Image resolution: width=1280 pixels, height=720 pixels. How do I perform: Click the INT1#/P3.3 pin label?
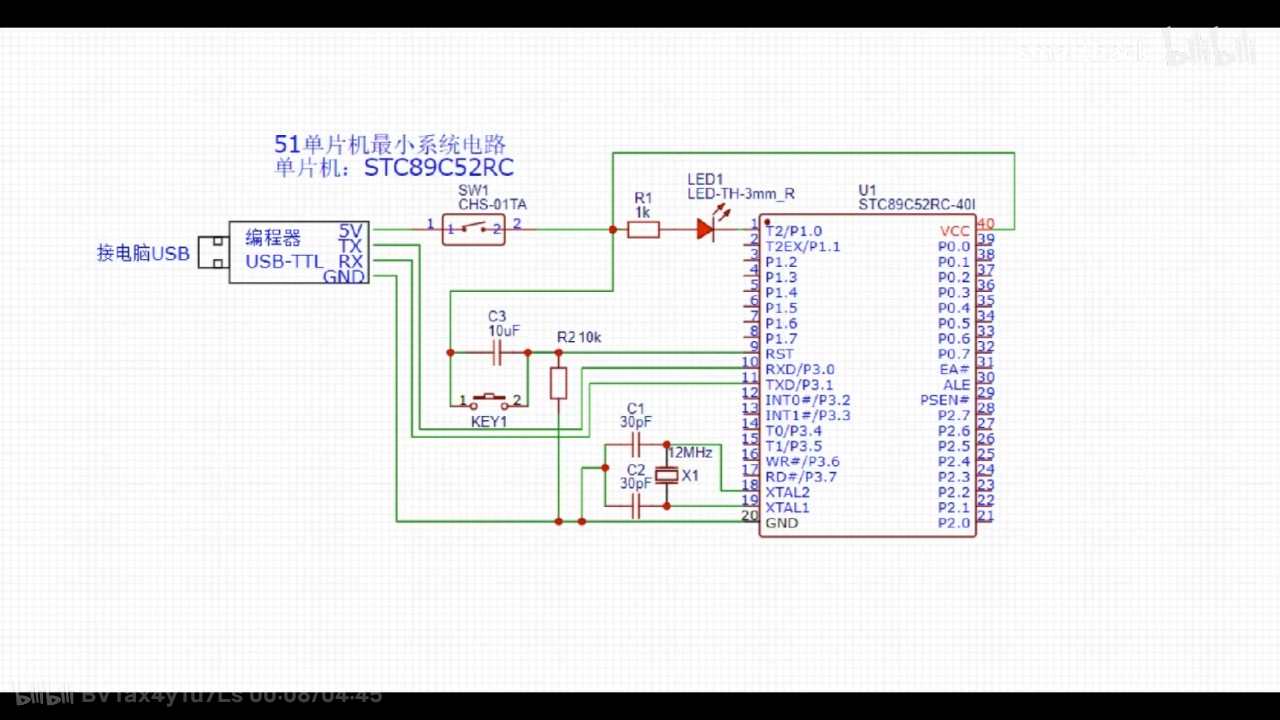tap(808, 415)
